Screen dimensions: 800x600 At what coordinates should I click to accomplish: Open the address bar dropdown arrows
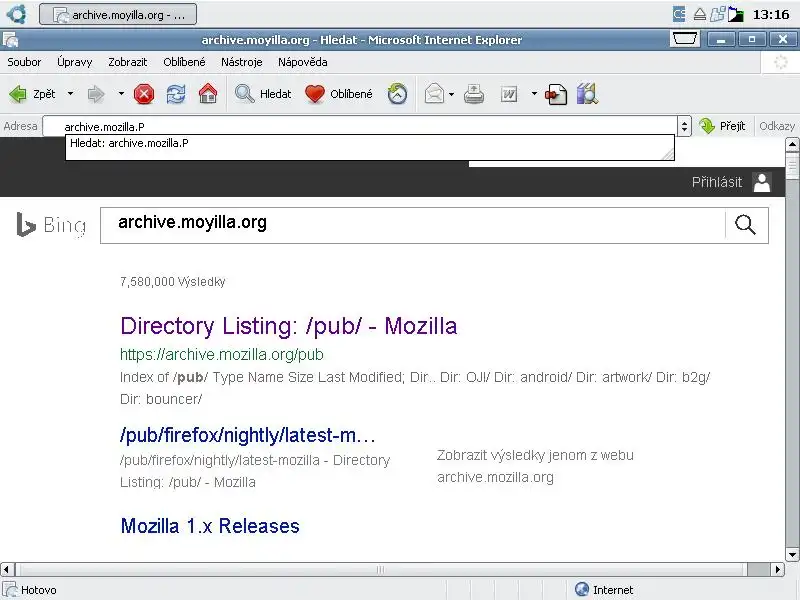(684, 126)
